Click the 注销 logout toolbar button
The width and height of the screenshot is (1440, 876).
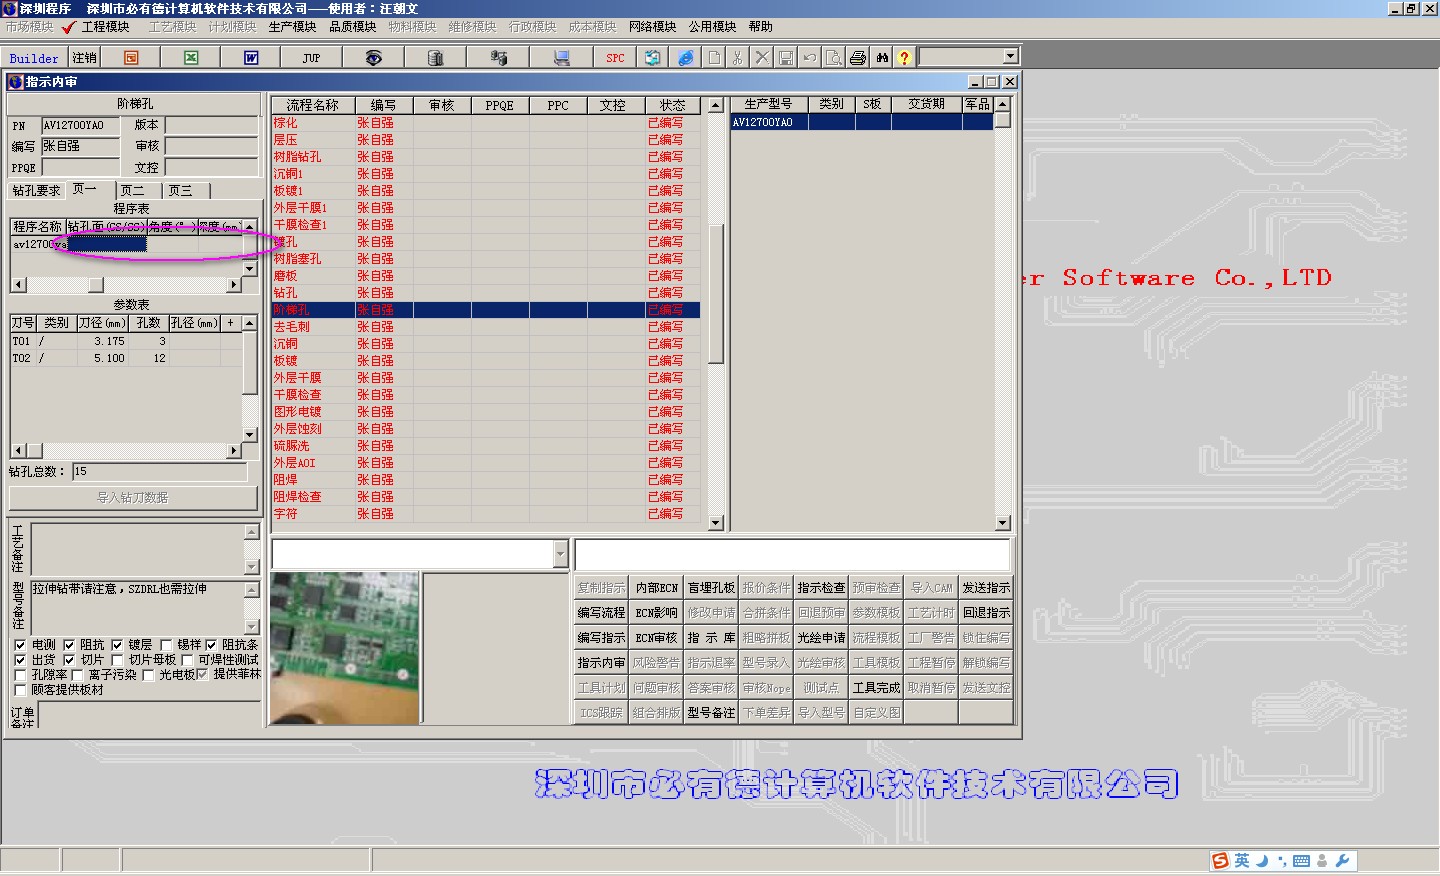(85, 58)
